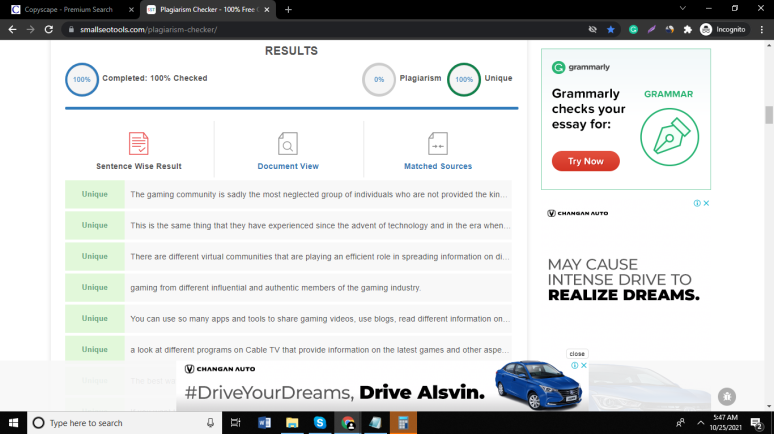Open Microsoft Word from taskbar
Image resolution: width=774 pixels, height=434 pixels.
pyautogui.click(x=264, y=423)
